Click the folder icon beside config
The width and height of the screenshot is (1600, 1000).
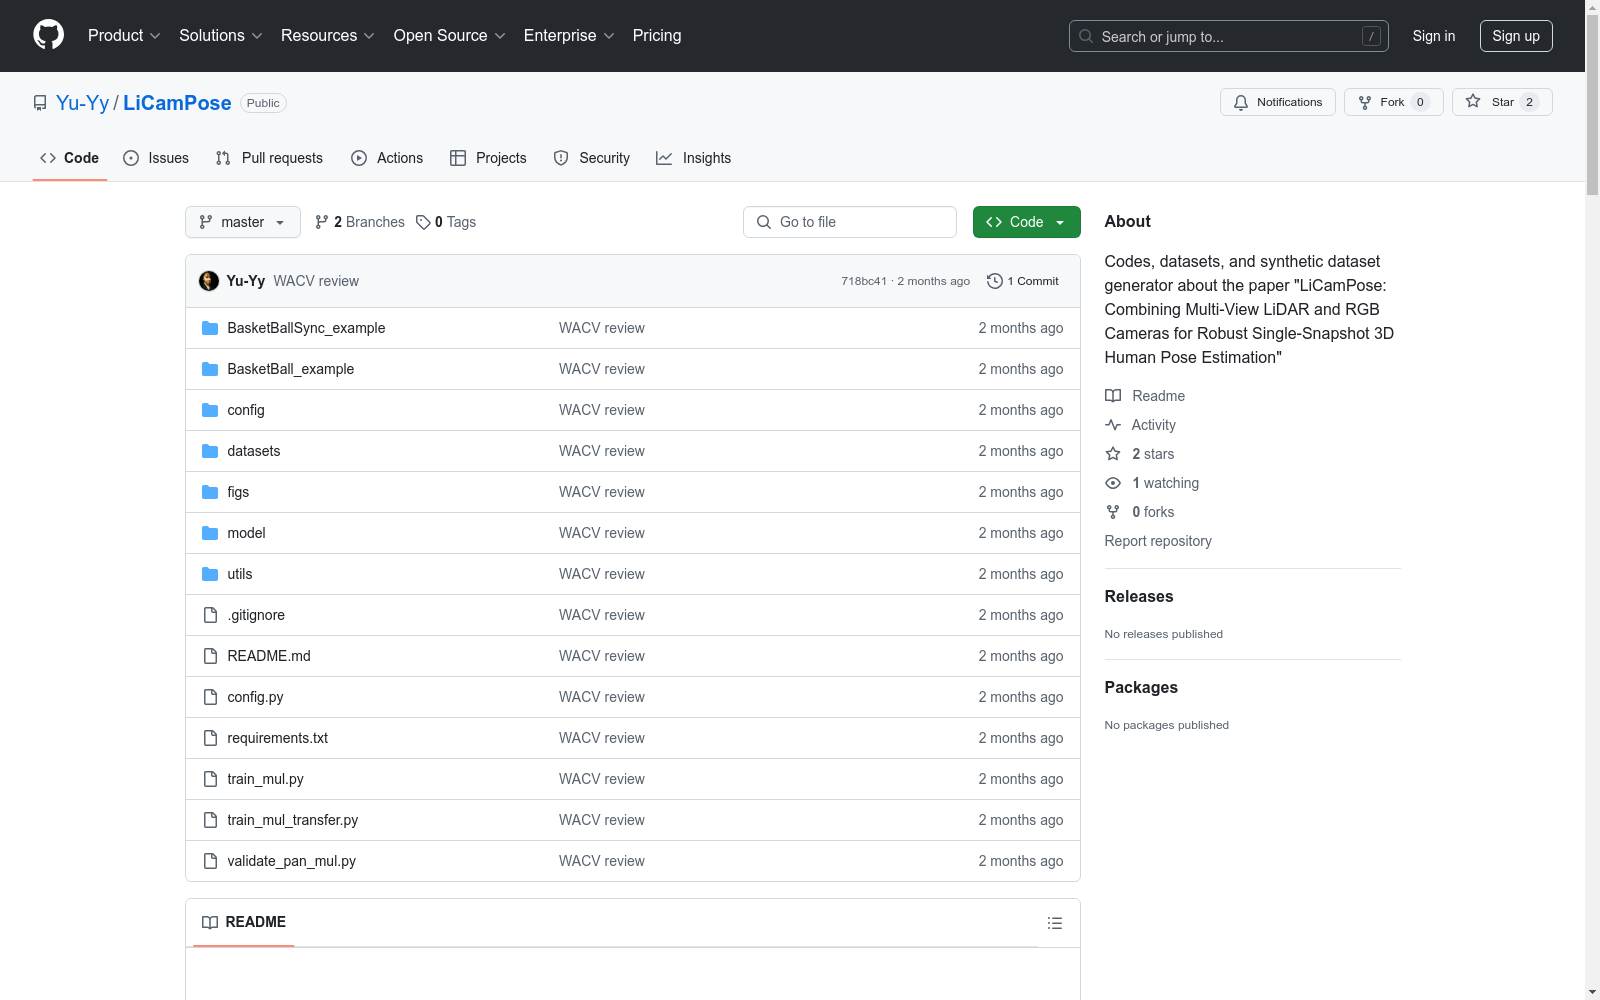point(210,410)
